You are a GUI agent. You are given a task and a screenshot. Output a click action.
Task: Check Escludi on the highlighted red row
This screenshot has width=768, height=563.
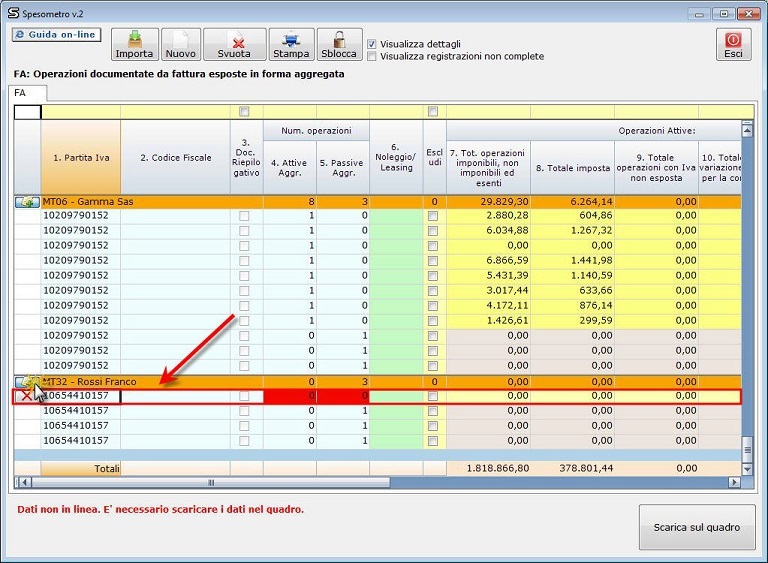433,396
